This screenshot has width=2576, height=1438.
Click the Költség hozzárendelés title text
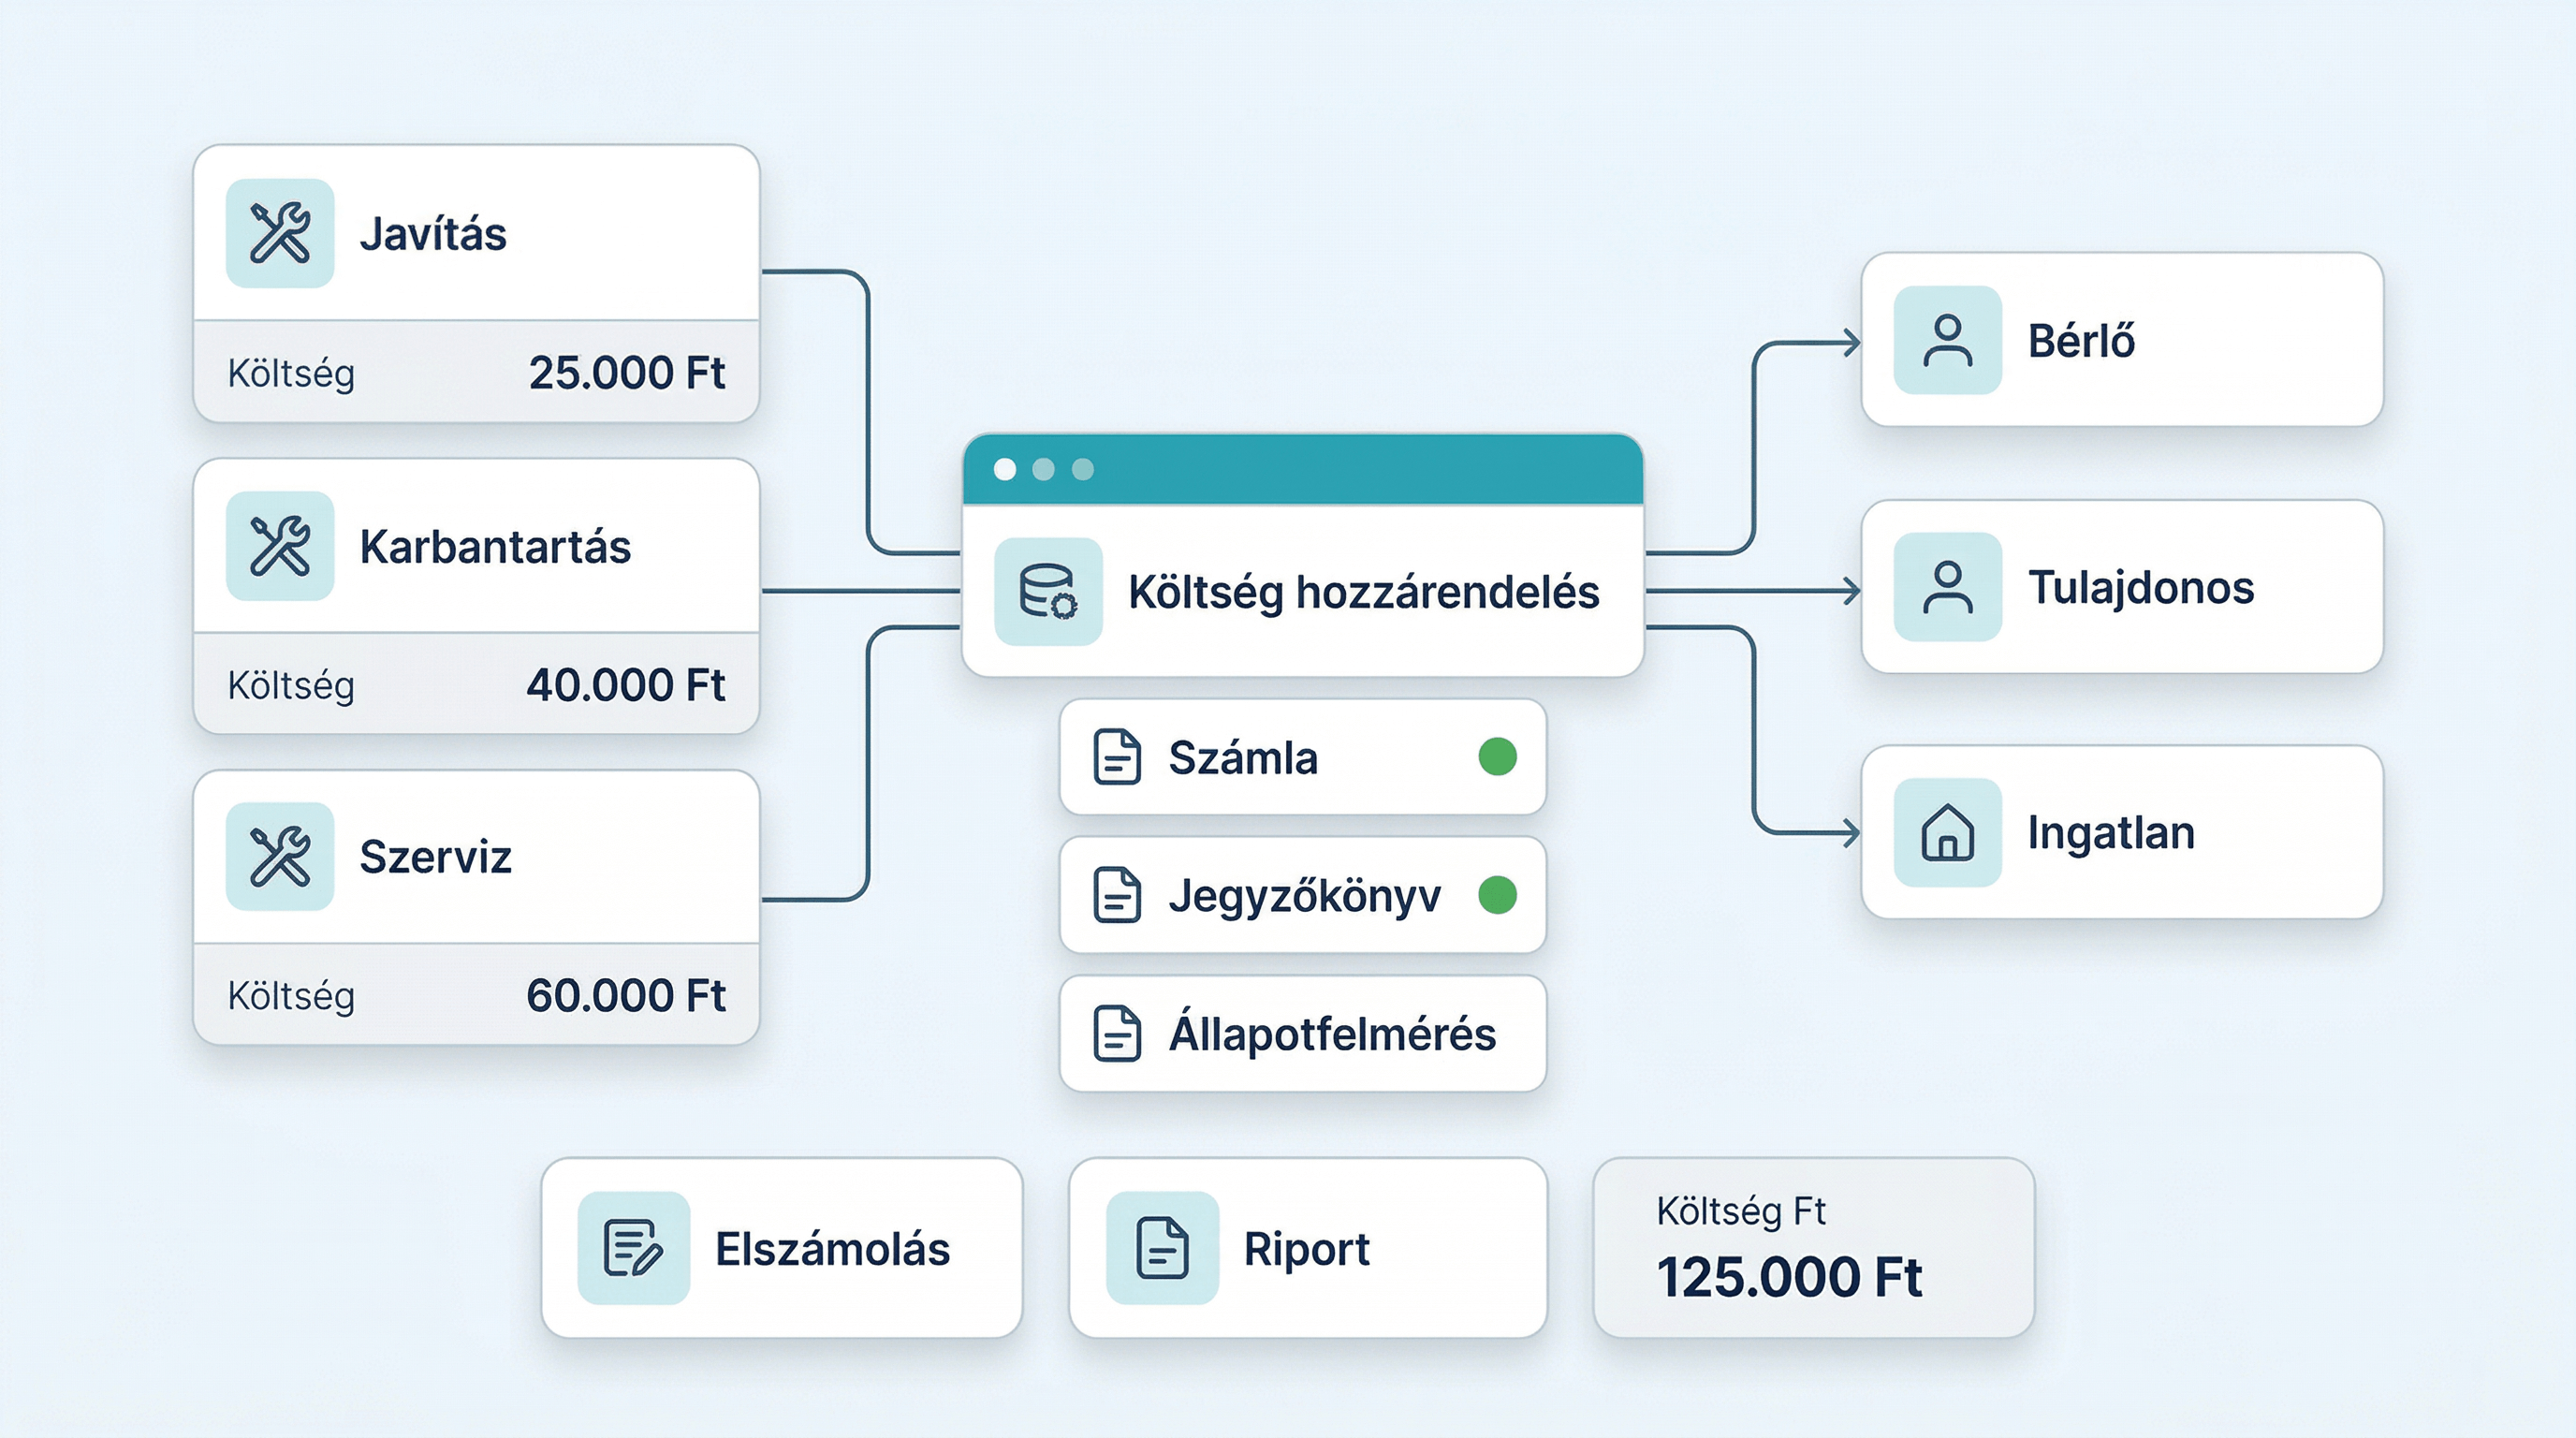[x=1363, y=592]
